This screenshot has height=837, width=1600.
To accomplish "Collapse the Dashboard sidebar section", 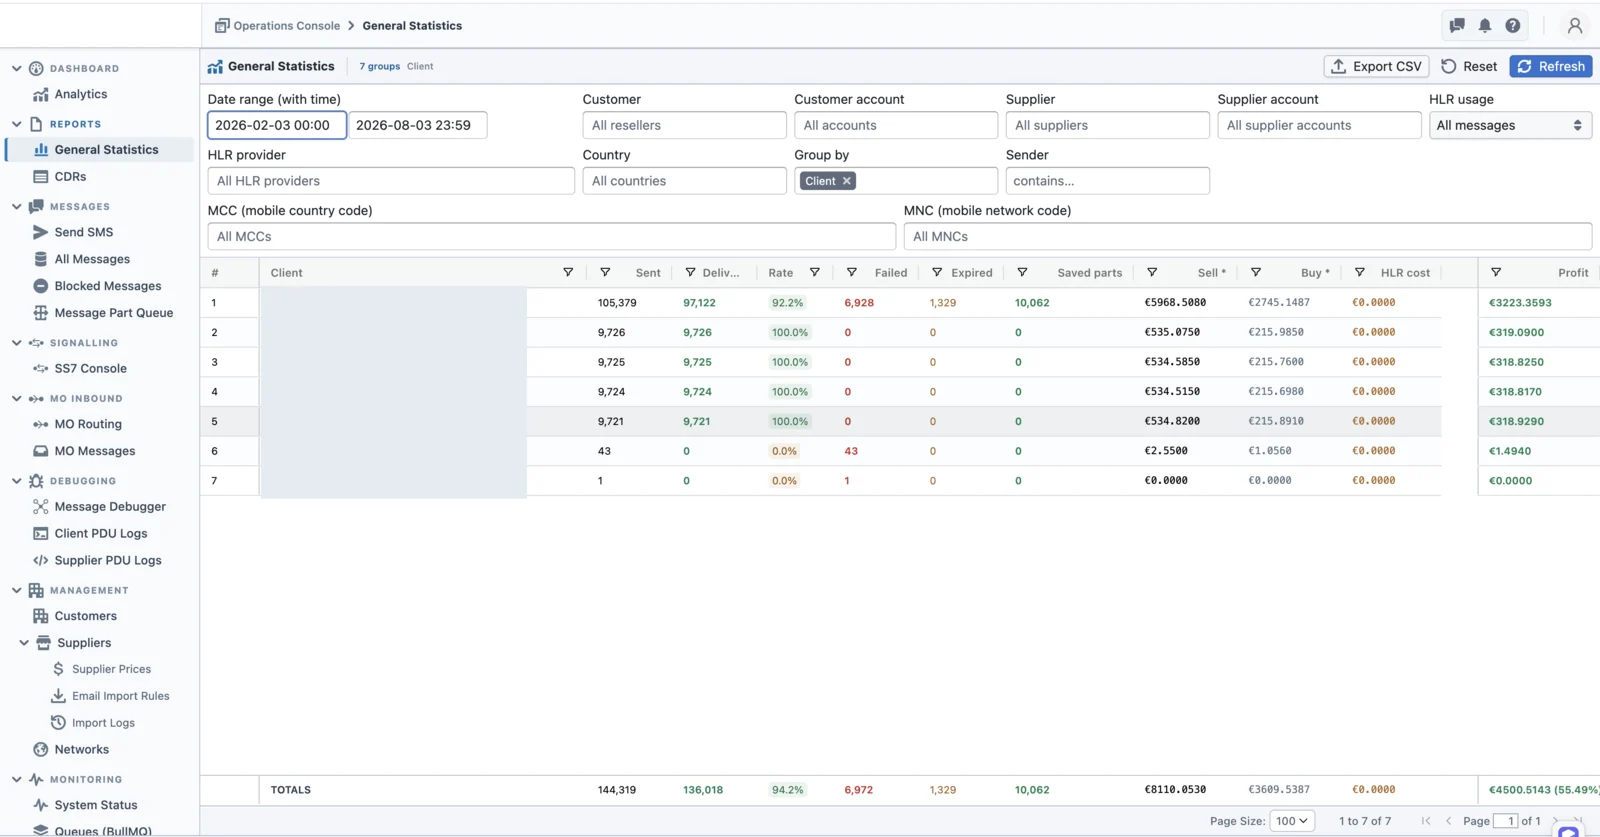I will click(x=17, y=69).
